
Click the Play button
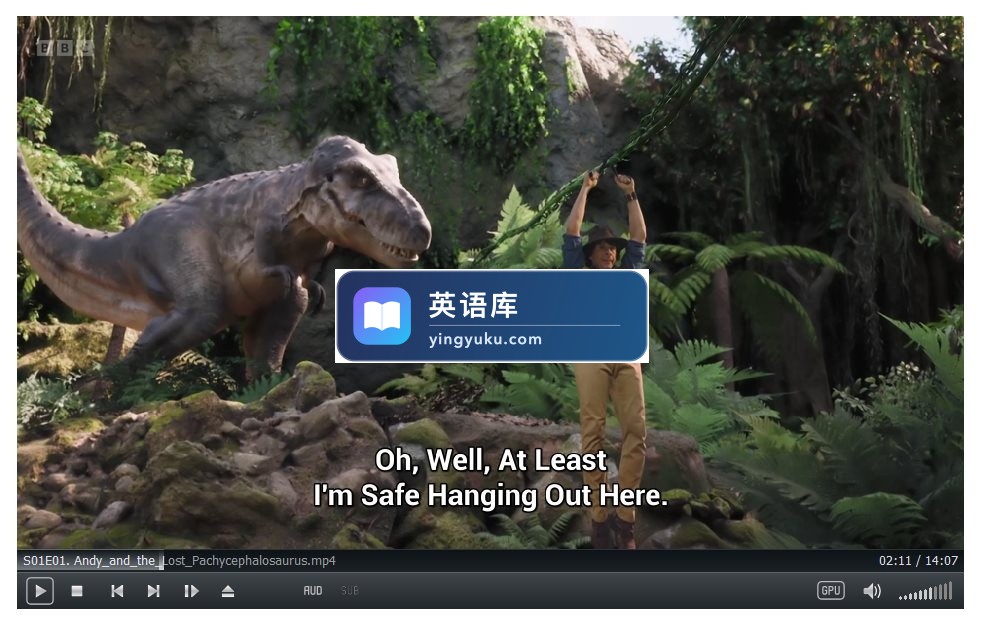(40, 591)
